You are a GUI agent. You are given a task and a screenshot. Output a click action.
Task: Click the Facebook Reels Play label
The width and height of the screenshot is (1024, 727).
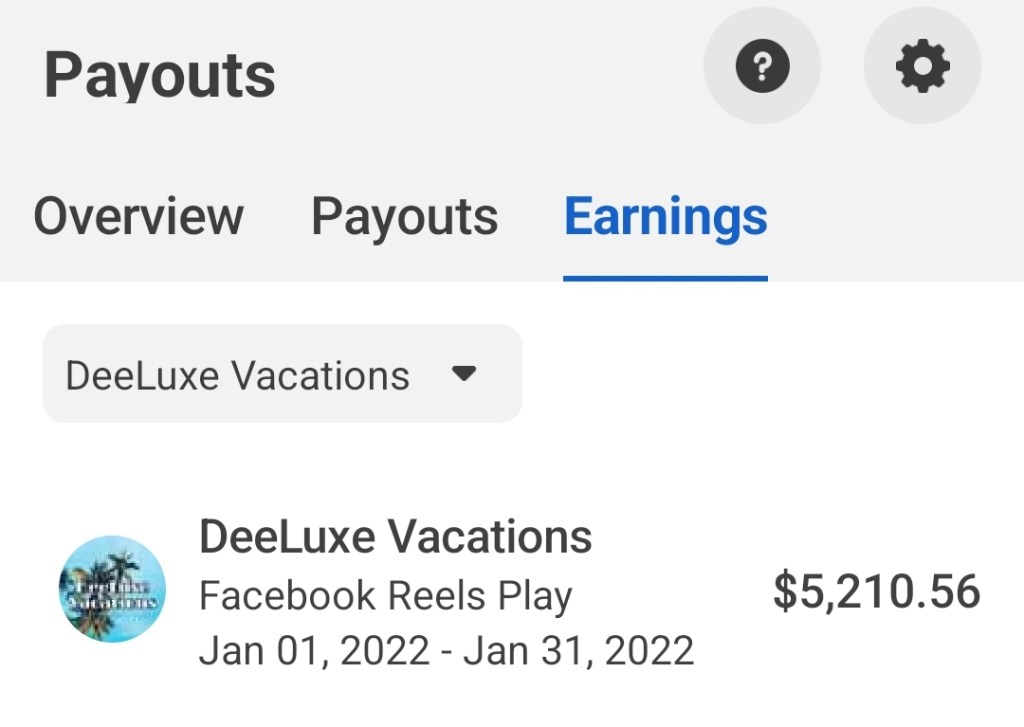[x=385, y=596]
